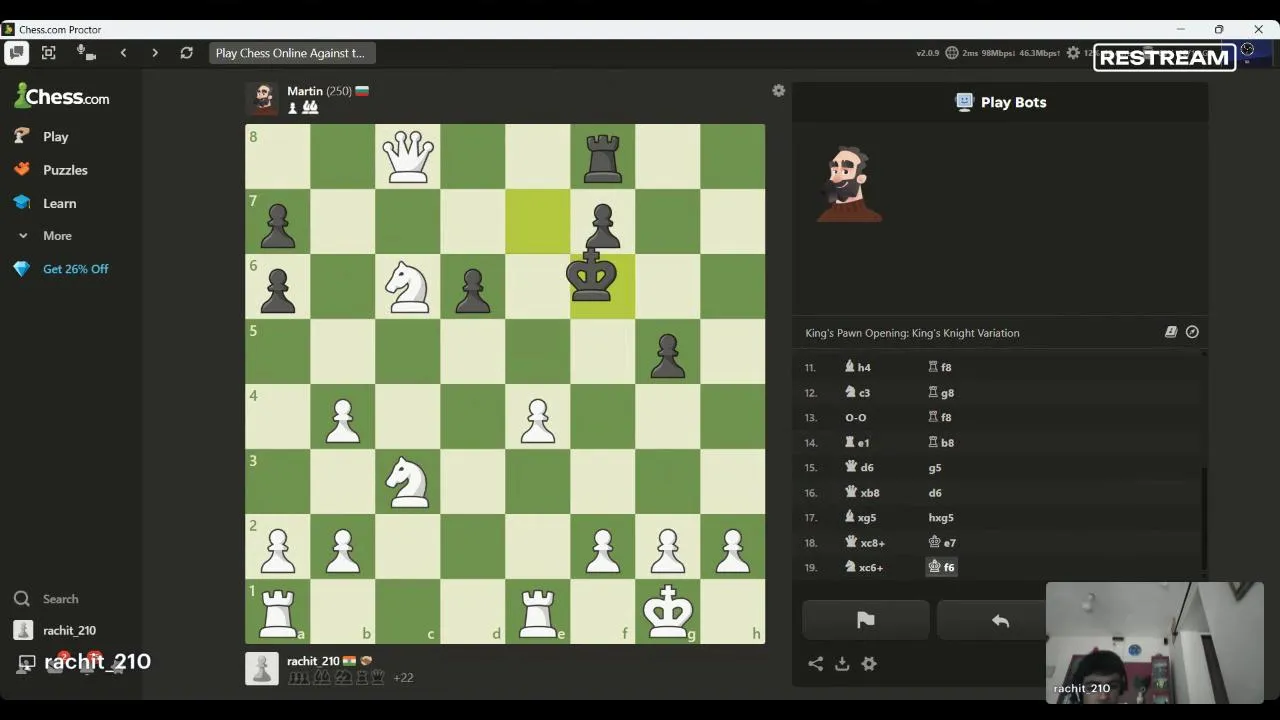Jump to move 18 black e7
This screenshot has width=1280, height=720.
click(x=942, y=542)
